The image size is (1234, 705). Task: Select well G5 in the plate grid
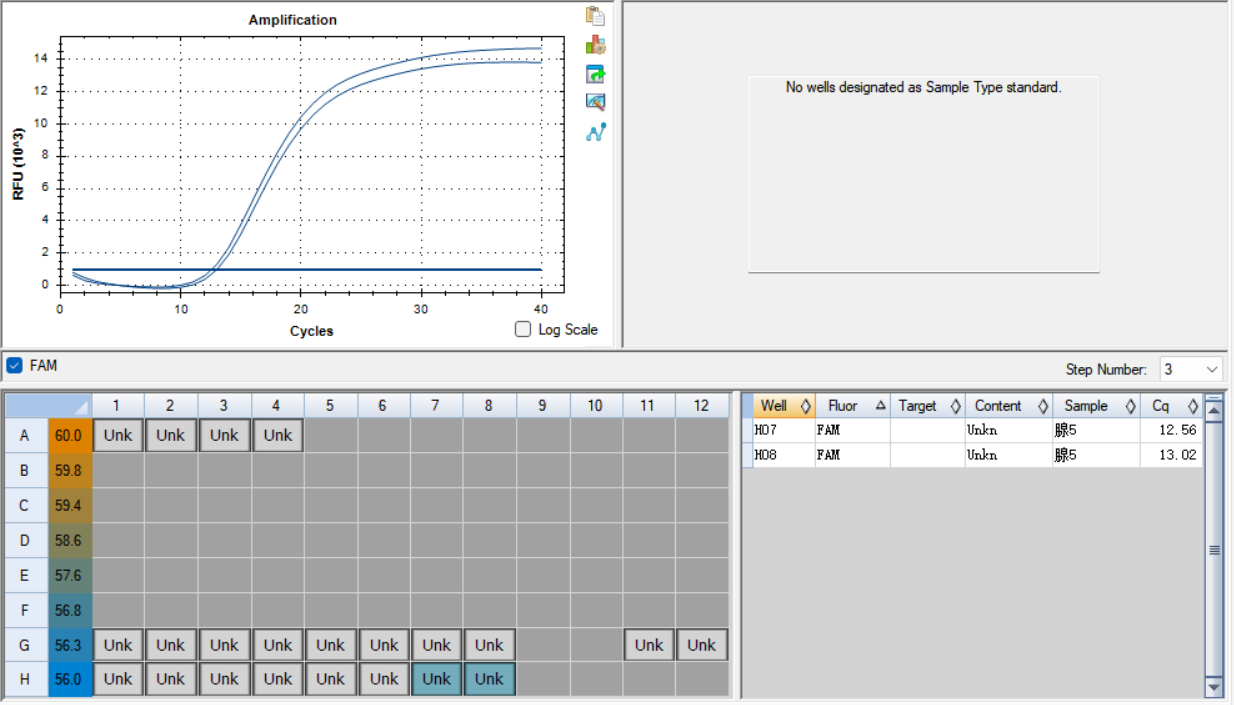(330, 645)
